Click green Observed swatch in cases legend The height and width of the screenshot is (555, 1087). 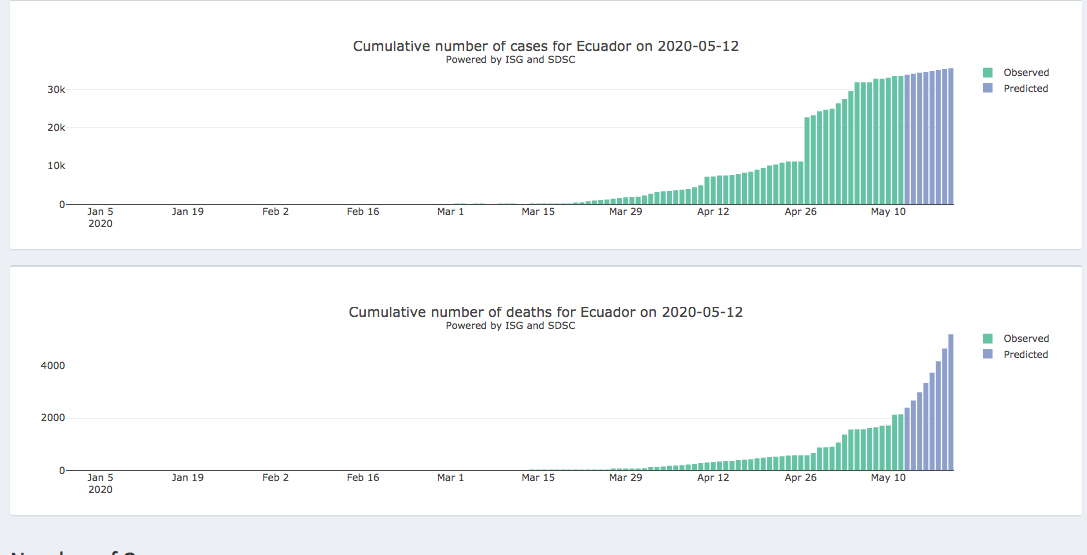click(x=988, y=73)
